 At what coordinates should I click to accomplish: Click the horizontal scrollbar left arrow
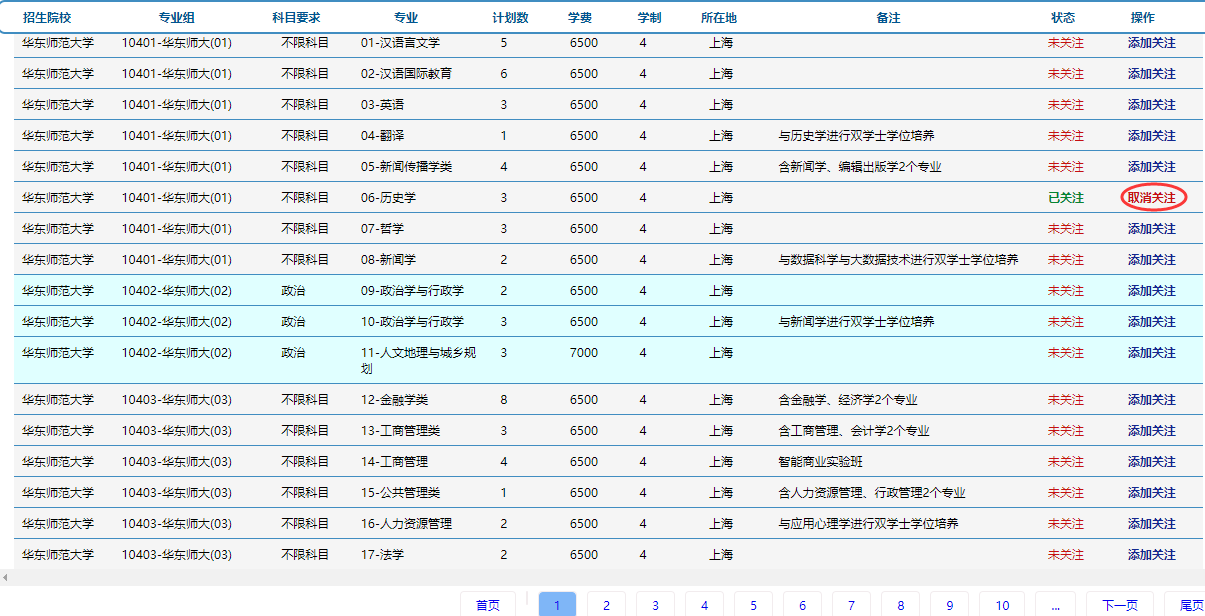coord(5,577)
